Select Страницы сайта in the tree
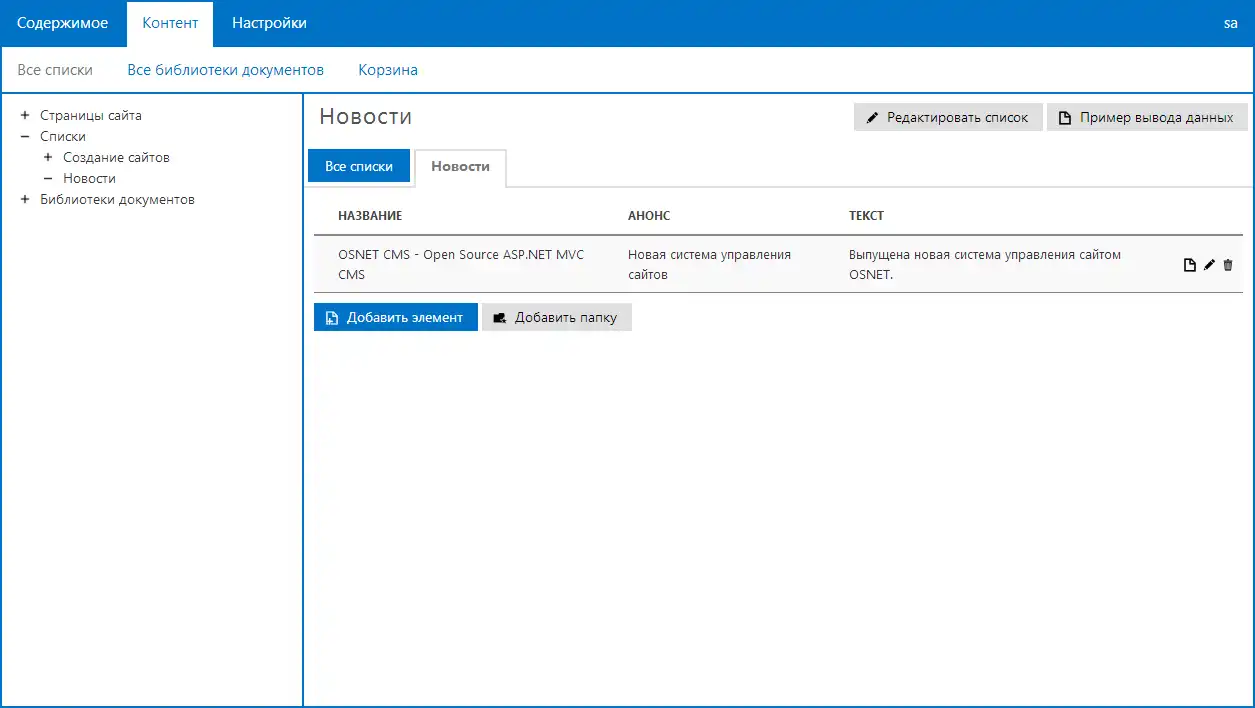Screen dimensions: 1255x708 [x=91, y=115]
